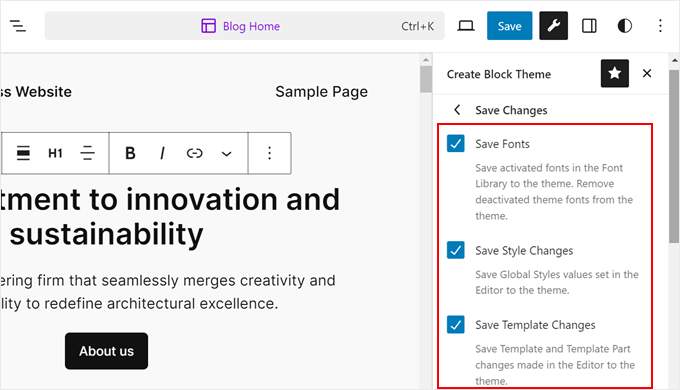Unpin the Create Block Theme star icon
The height and width of the screenshot is (390, 680).
click(x=615, y=73)
